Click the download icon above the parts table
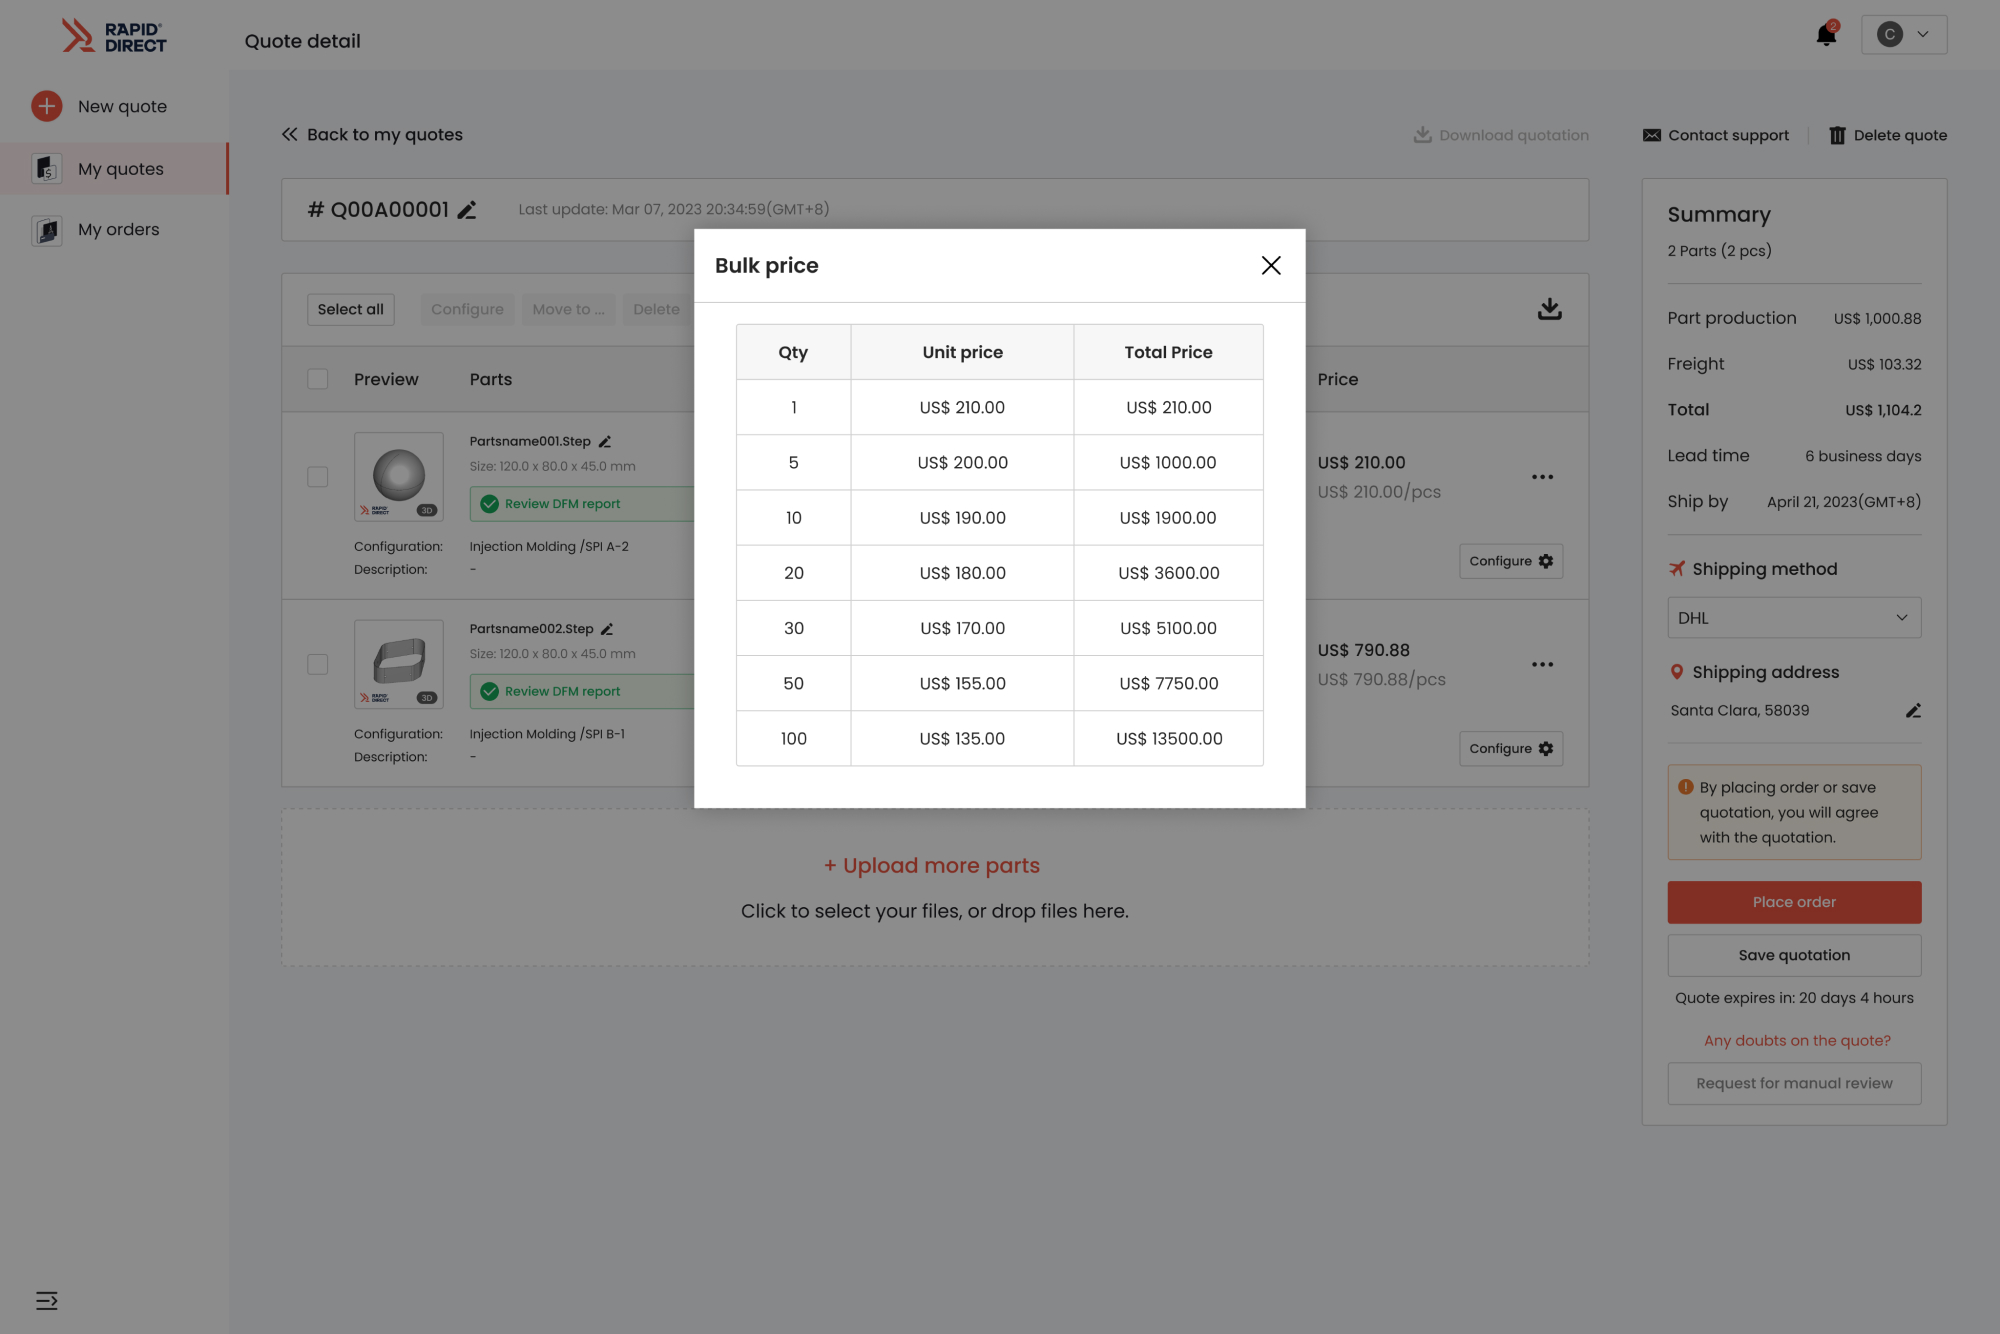Image resolution: width=2000 pixels, height=1334 pixels. (1549, 309)
